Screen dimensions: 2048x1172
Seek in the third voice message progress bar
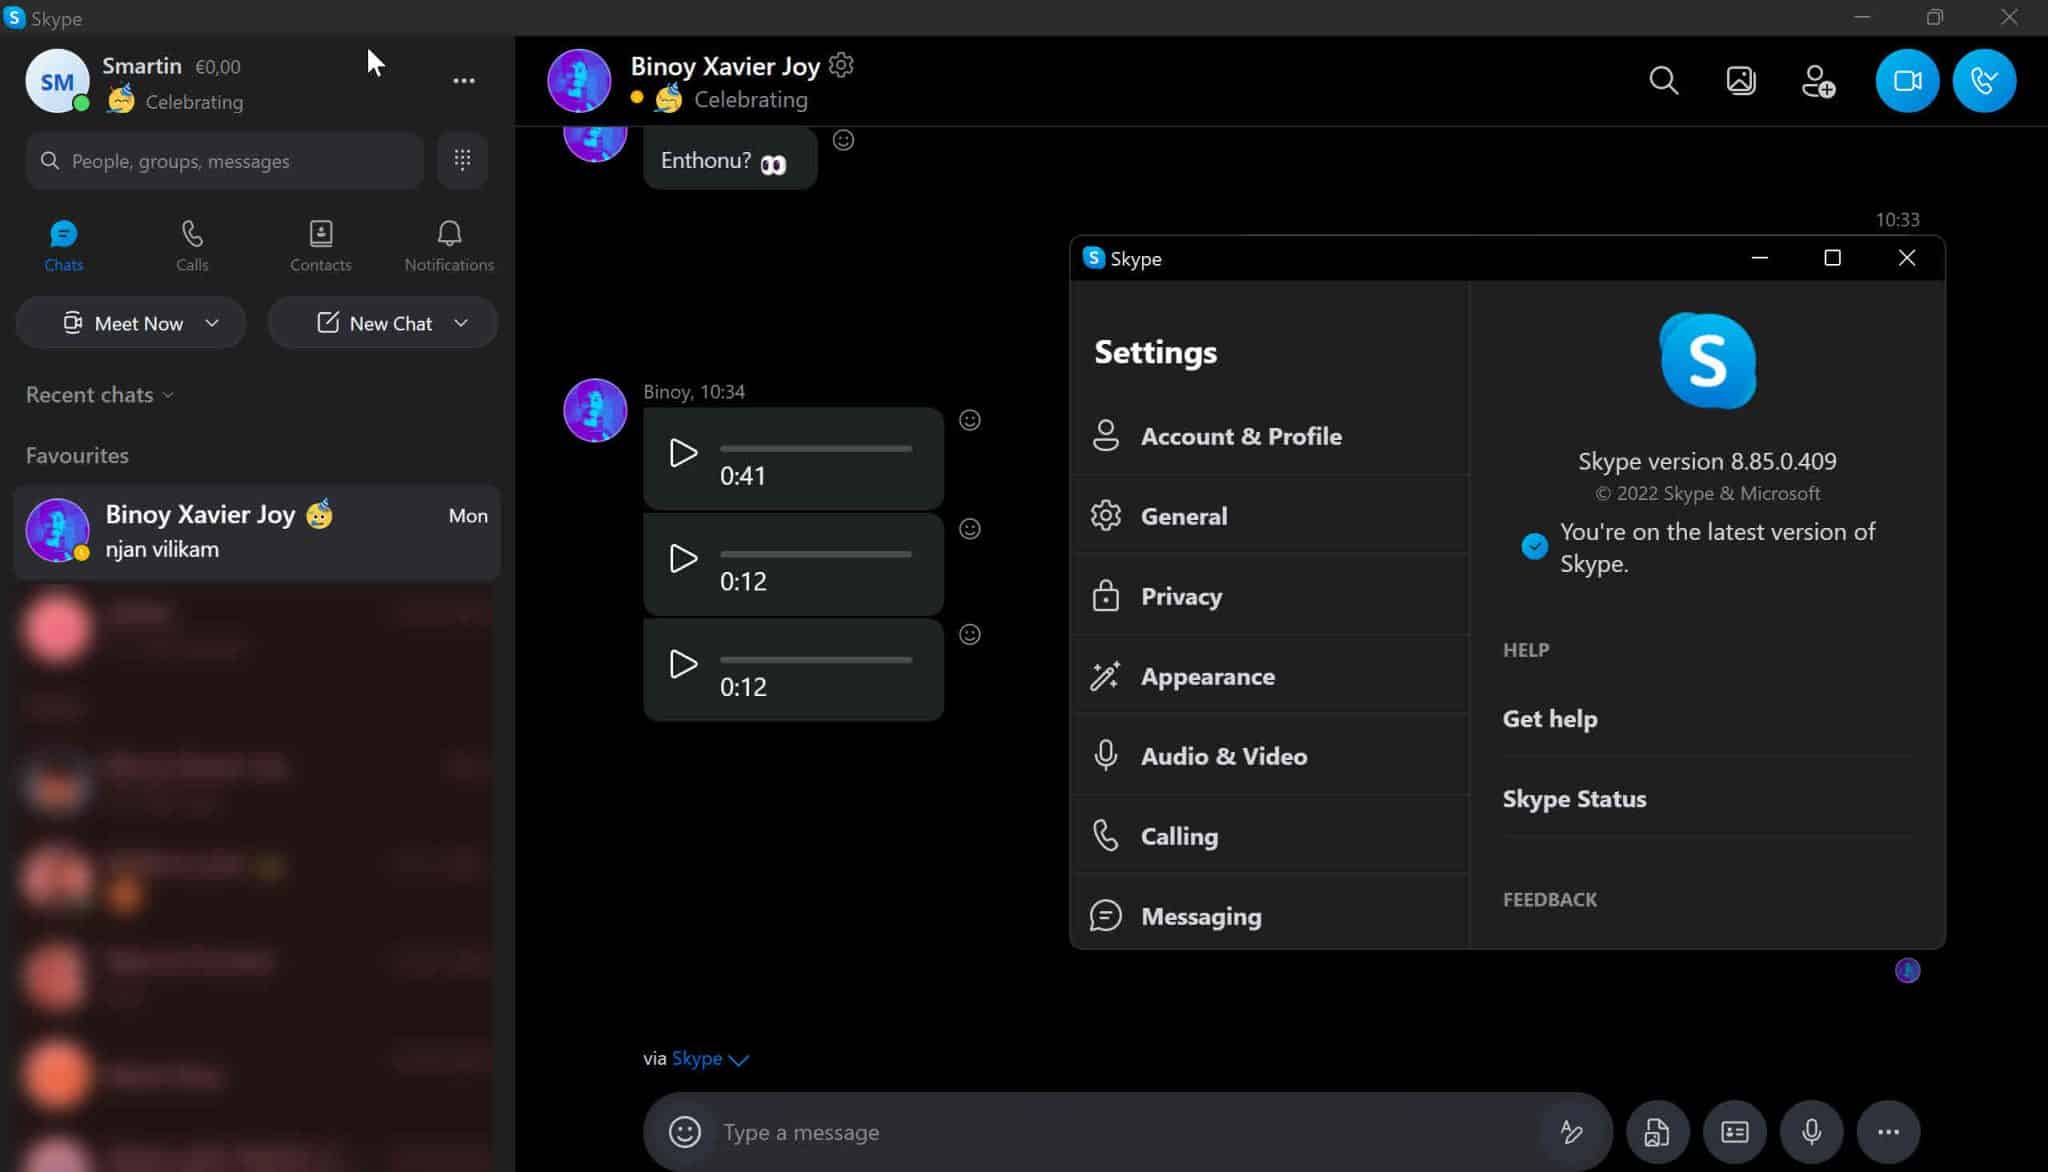coord(816,660)
